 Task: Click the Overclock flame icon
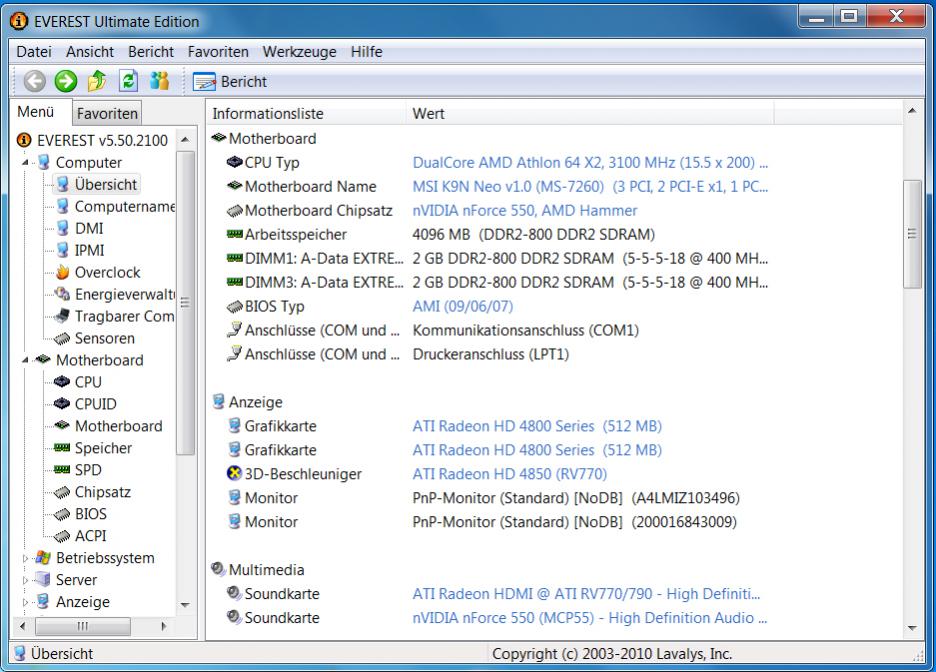pyautogui.click(x=63, y=273)
